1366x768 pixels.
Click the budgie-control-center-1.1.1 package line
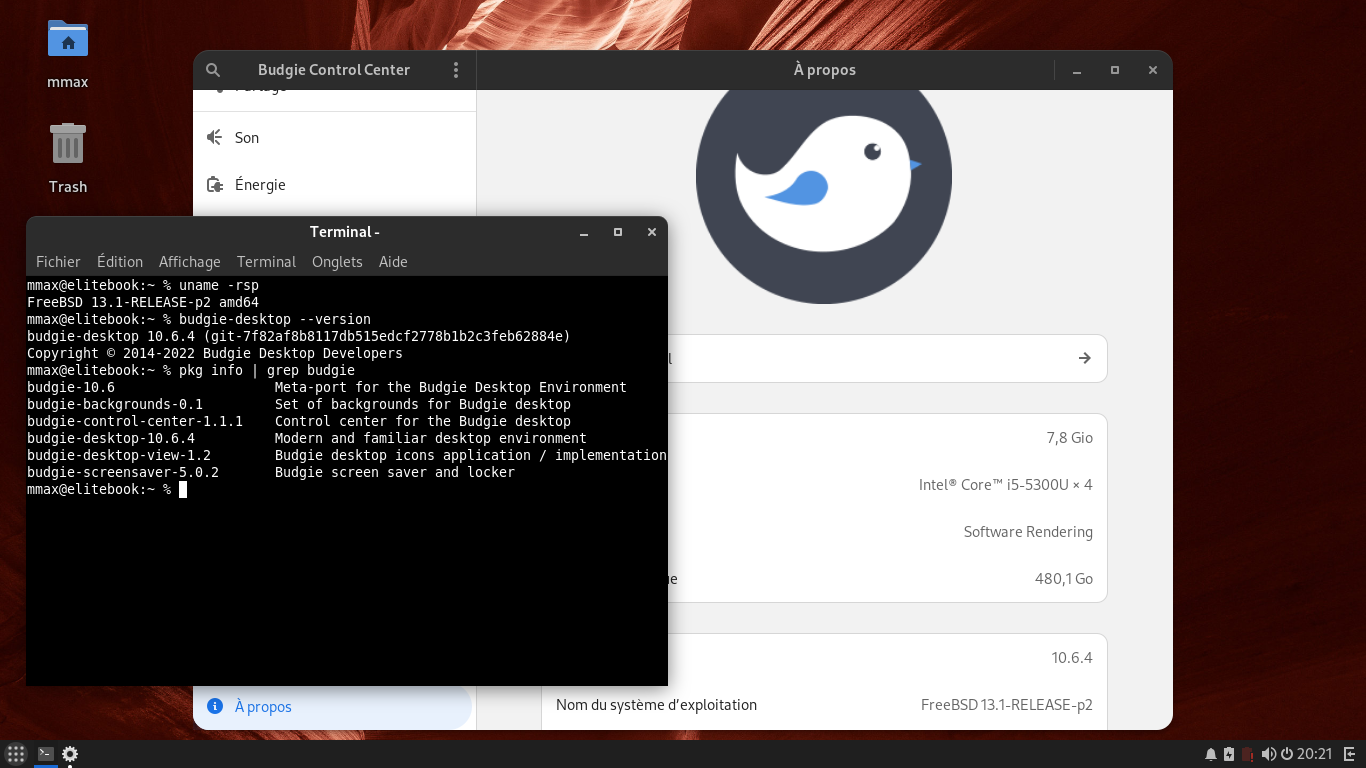coord(299,421)
